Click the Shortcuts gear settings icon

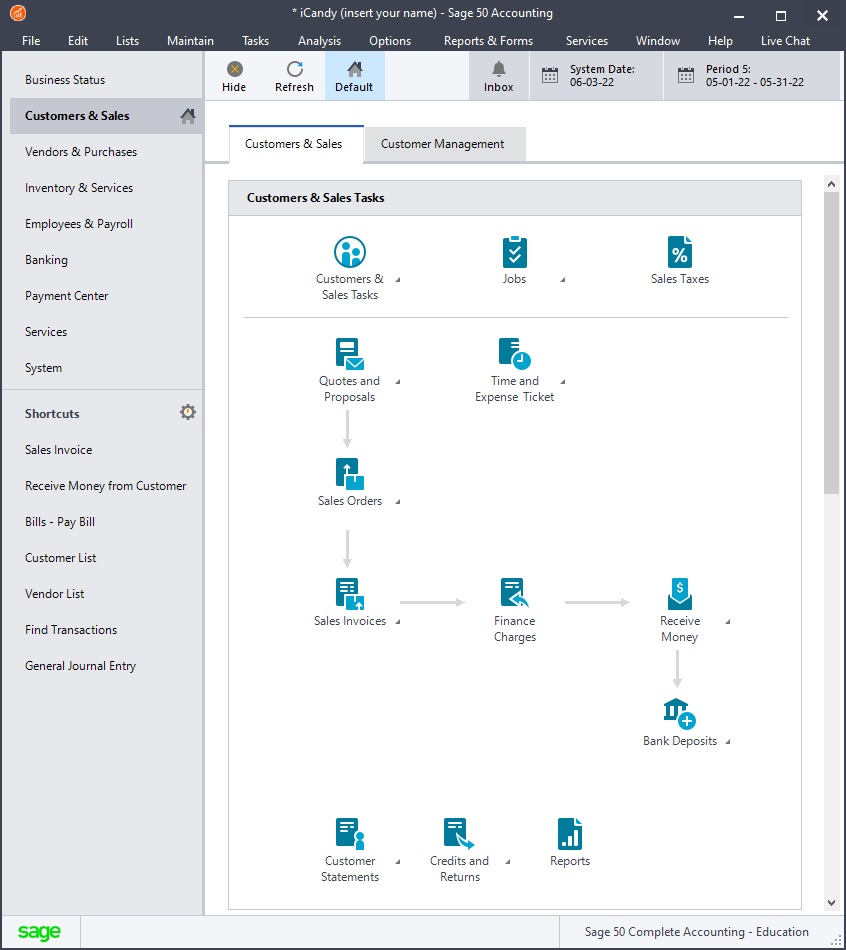coord(188,413)
